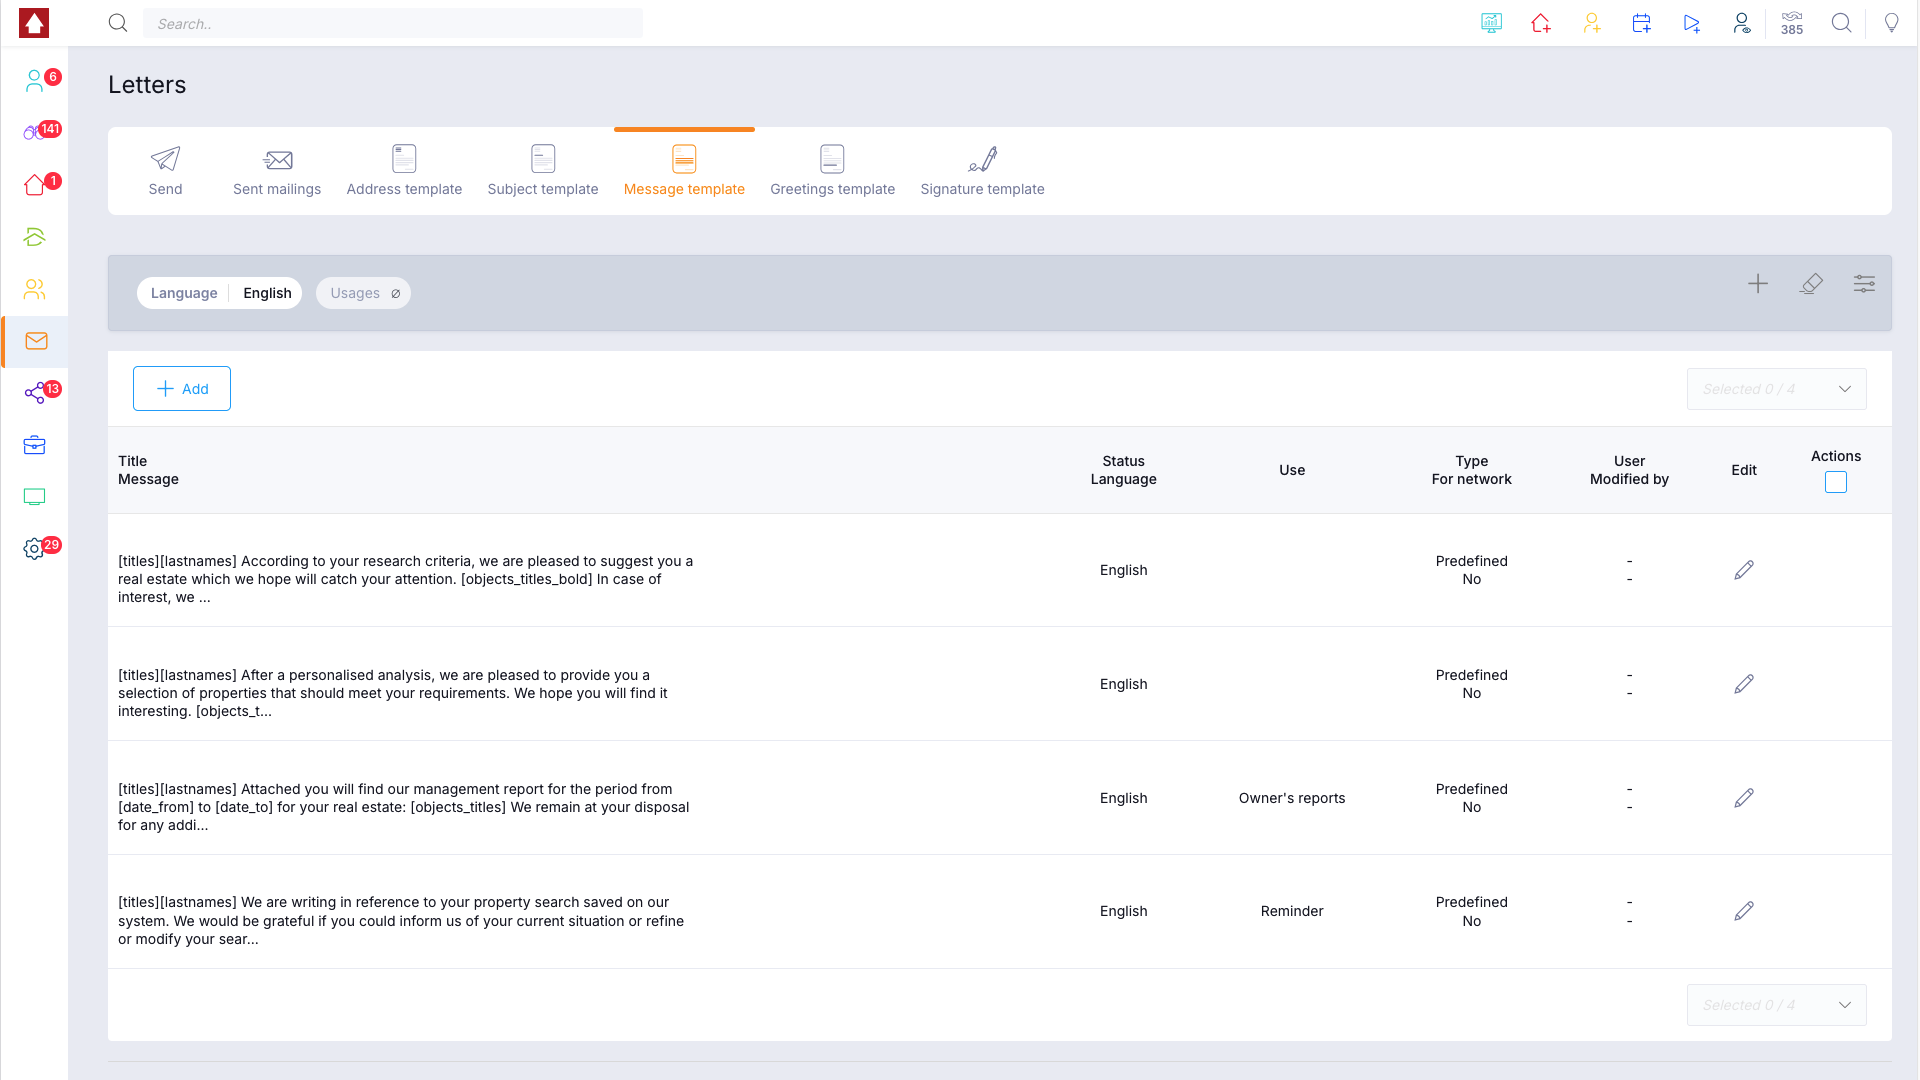Click the 385 handshake counter icon
Image resolution: width=1920 pixels, height=1080 pixels.
click(x=1792, y=23)
